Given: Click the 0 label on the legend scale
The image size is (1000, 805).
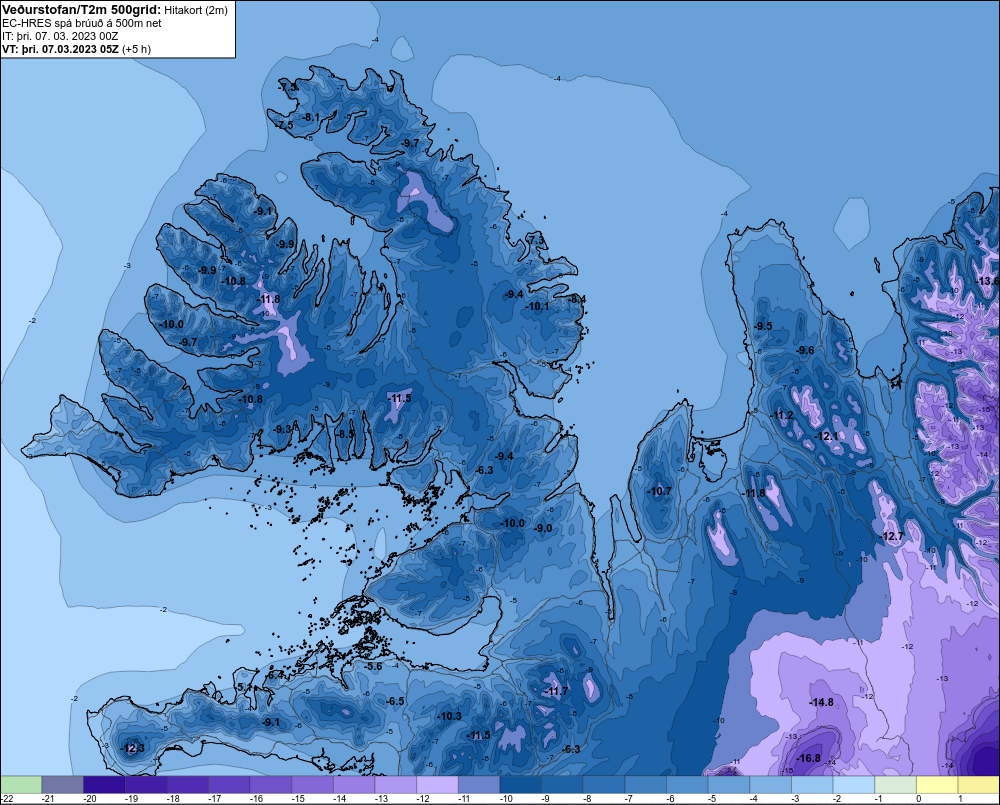Looking at the screenshot, I should [918, 799].
